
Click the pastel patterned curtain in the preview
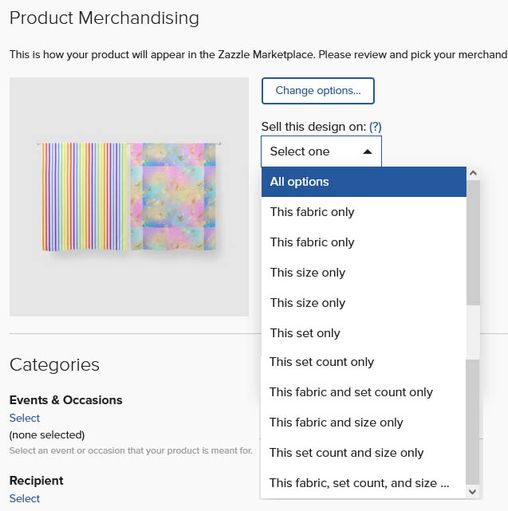pyautogui.click(x=173, y=197)
